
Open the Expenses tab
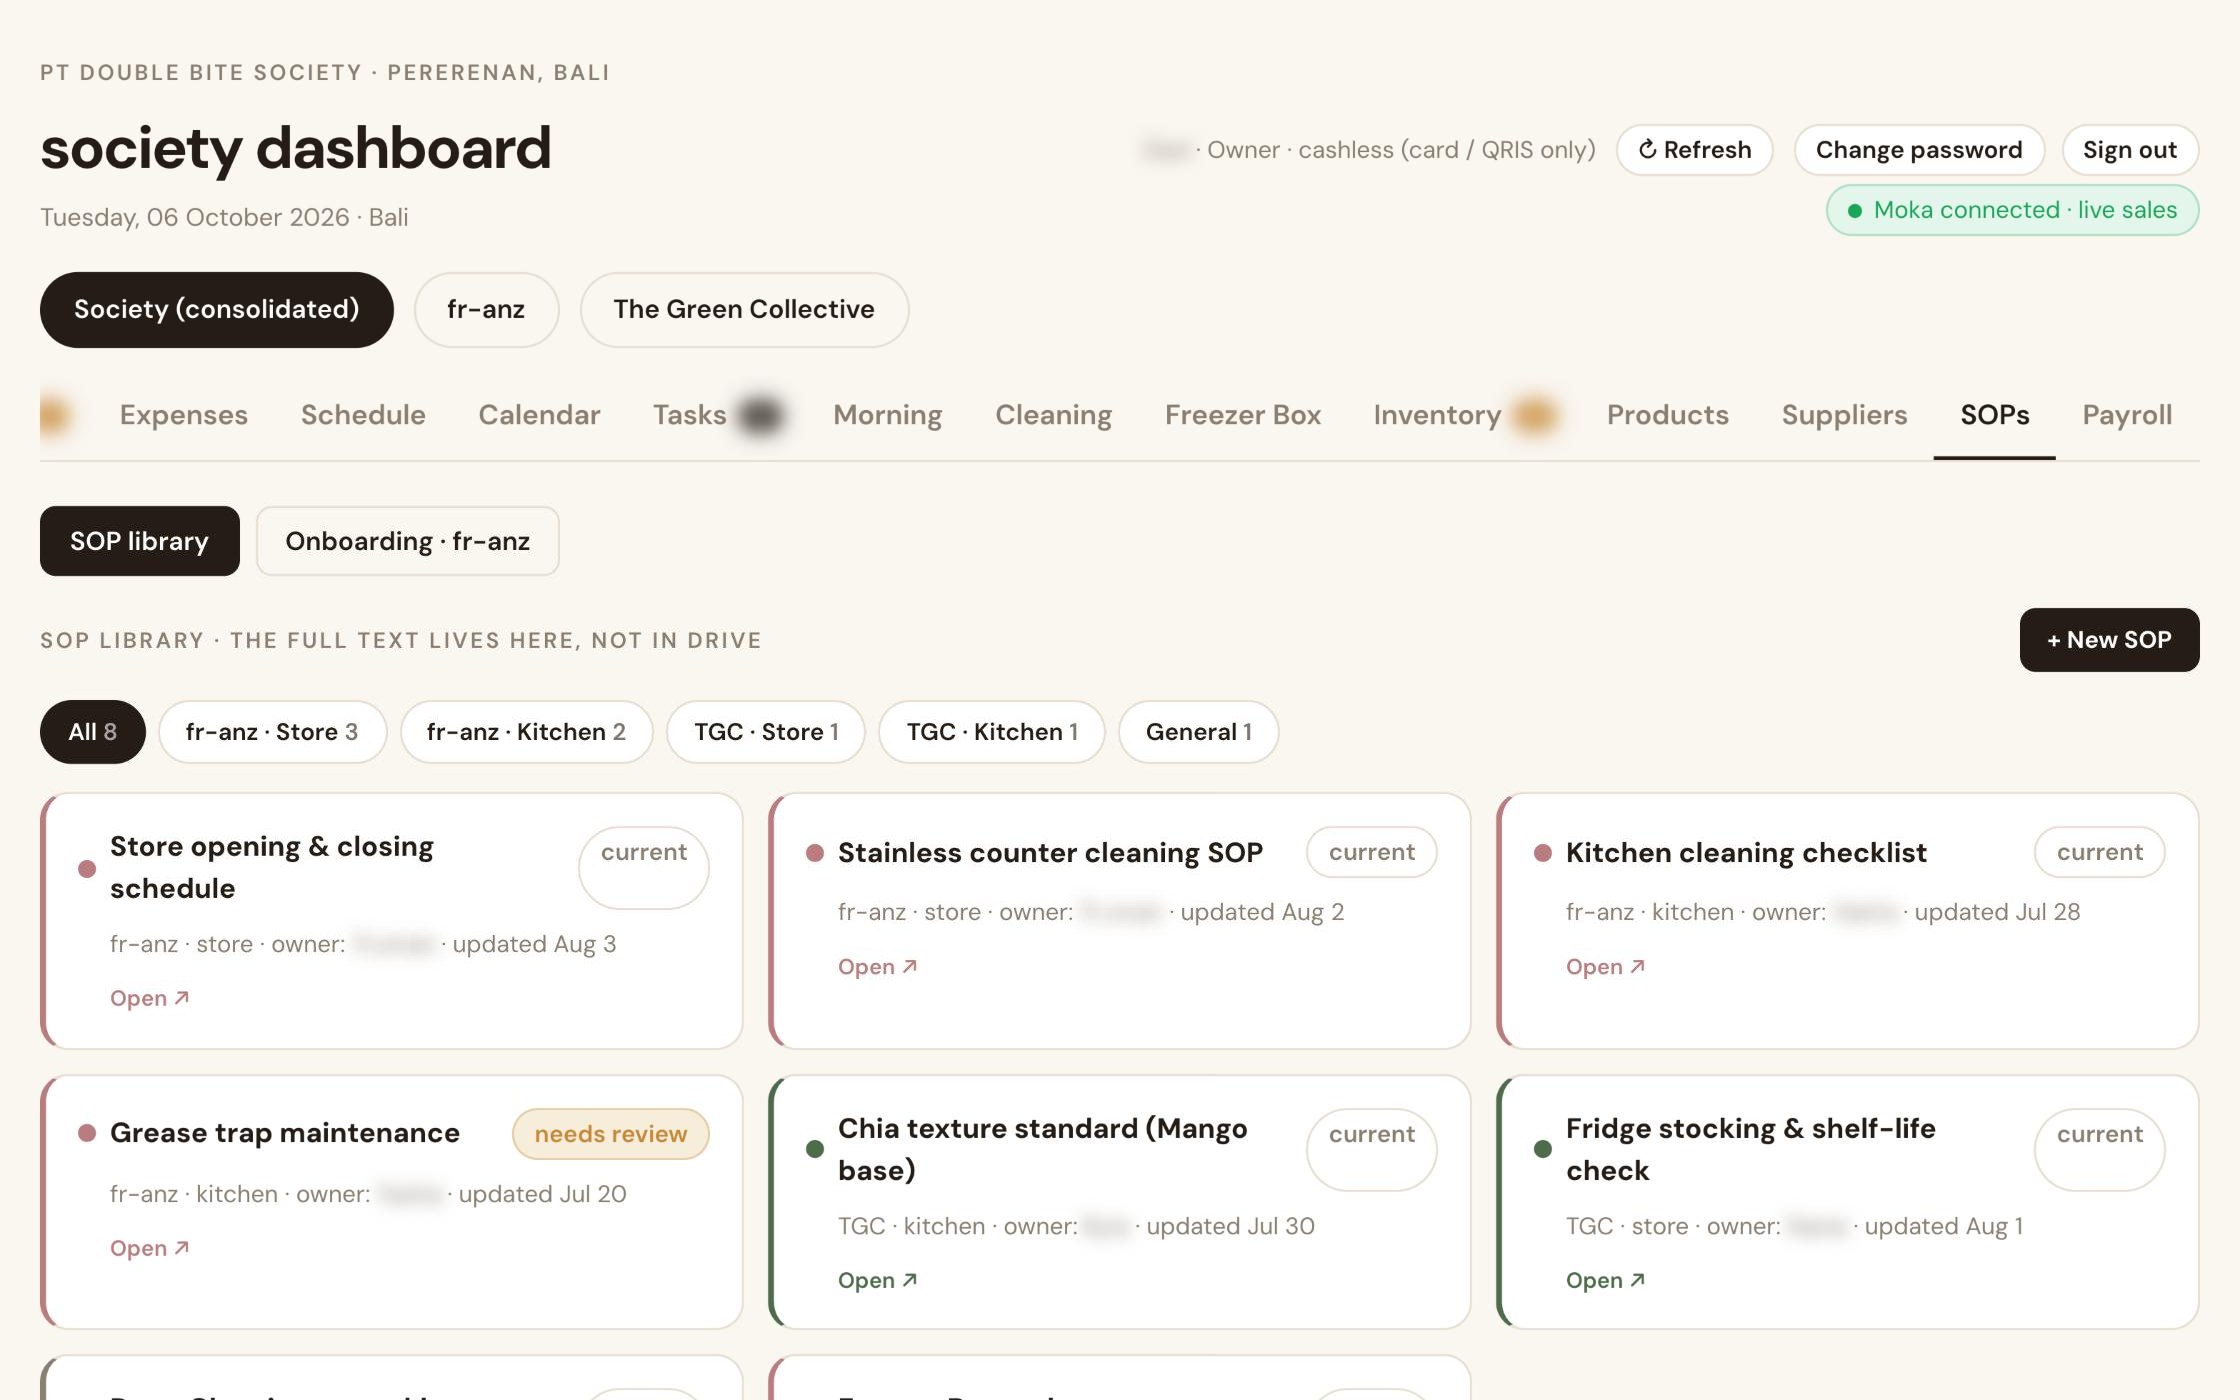point(183,415)
